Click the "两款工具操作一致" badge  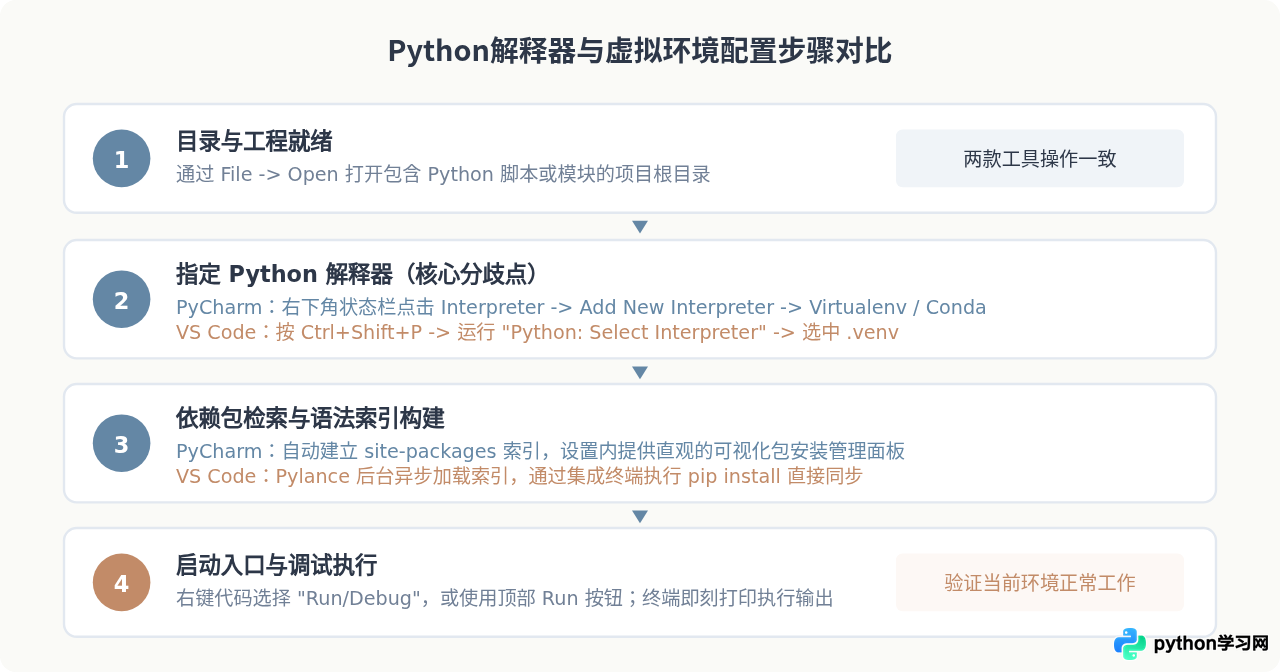click(1040, 158)
